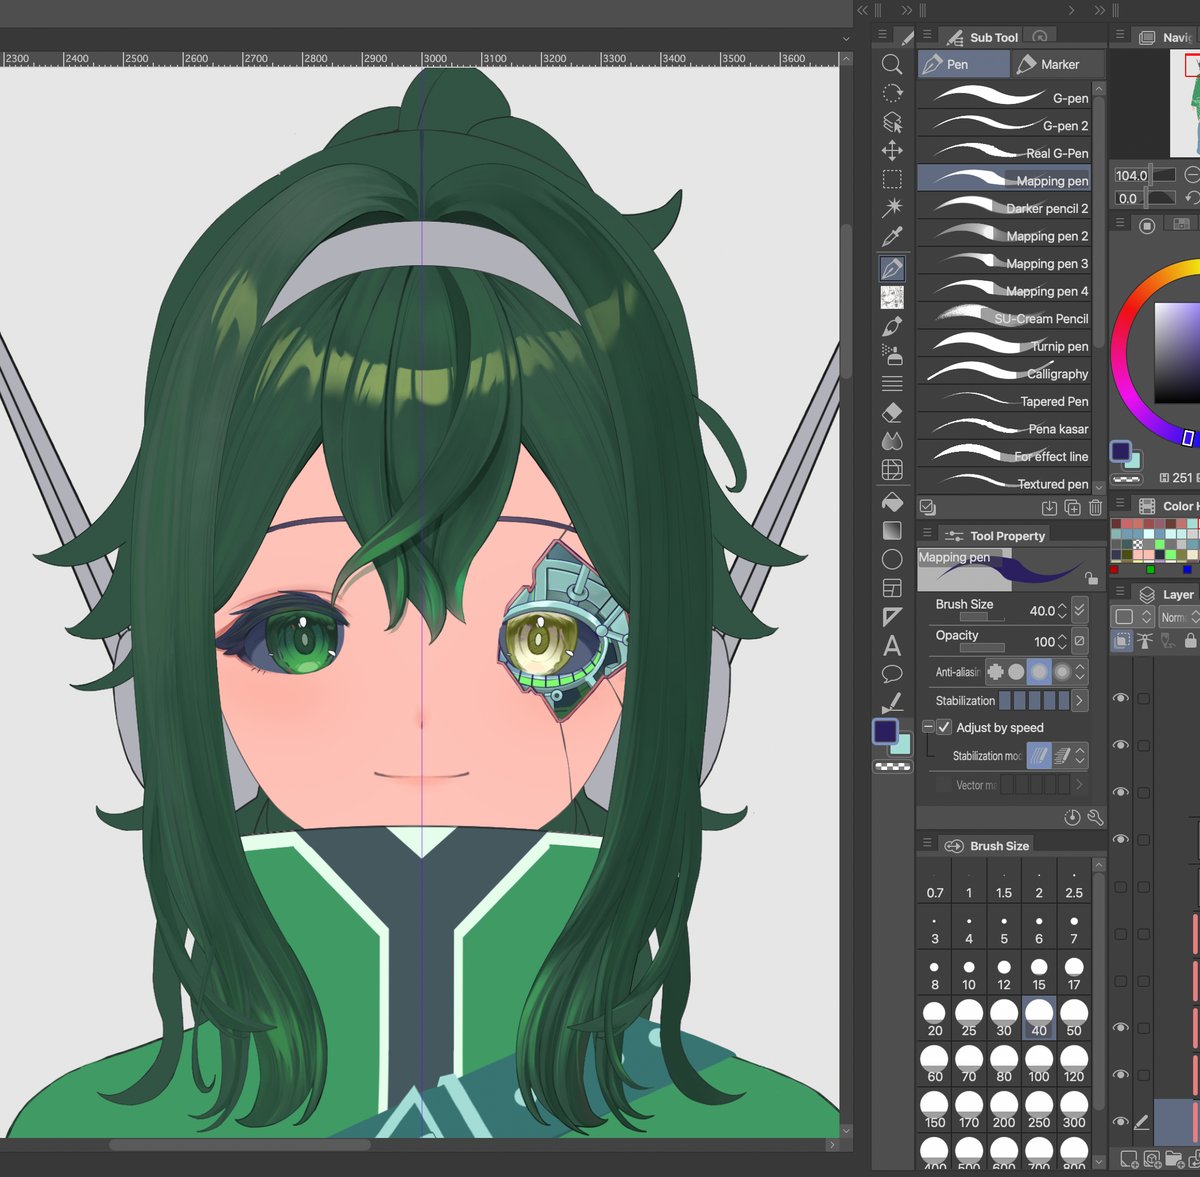Image resolution: width=1200 pixels, height=1177 pixels.
Task: Click the Tool Property panel tab
Action: (995, 535)
